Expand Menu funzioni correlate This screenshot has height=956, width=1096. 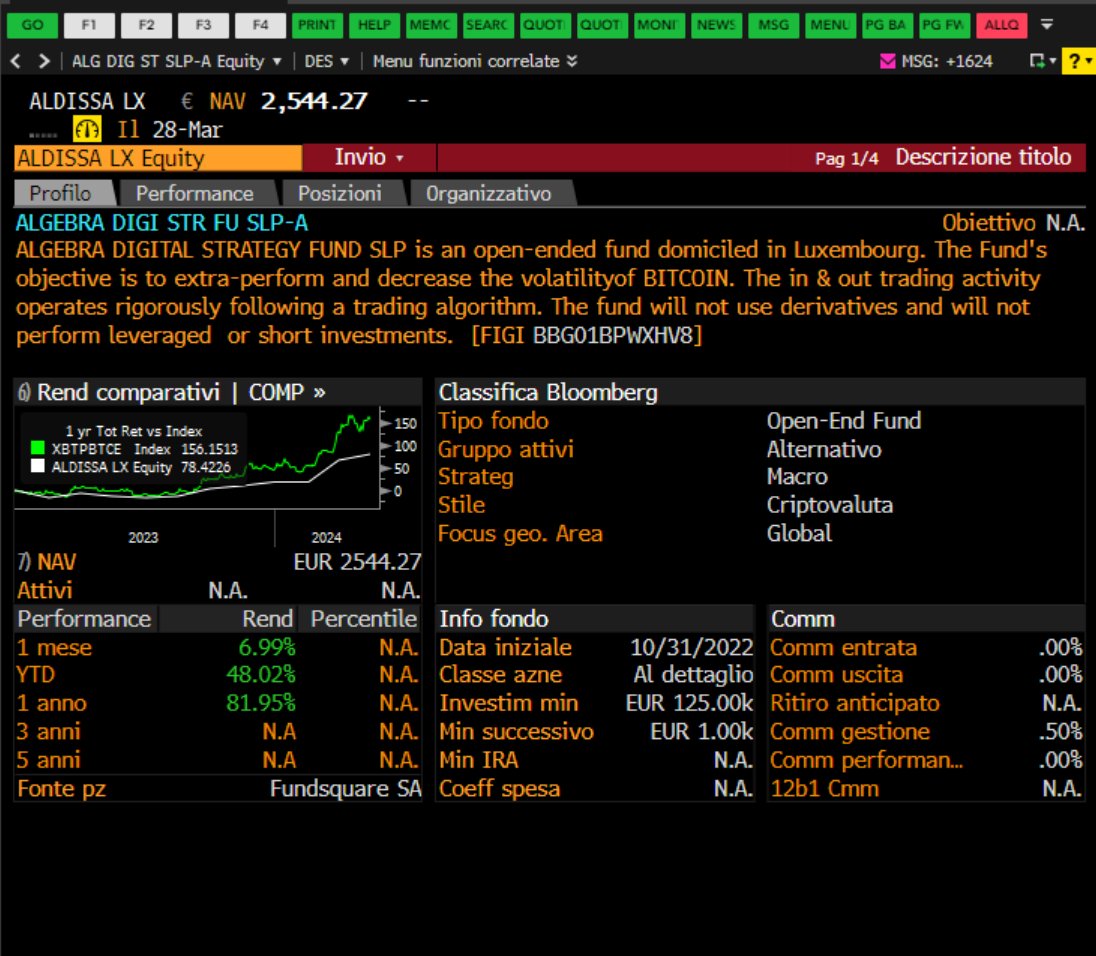475,61
